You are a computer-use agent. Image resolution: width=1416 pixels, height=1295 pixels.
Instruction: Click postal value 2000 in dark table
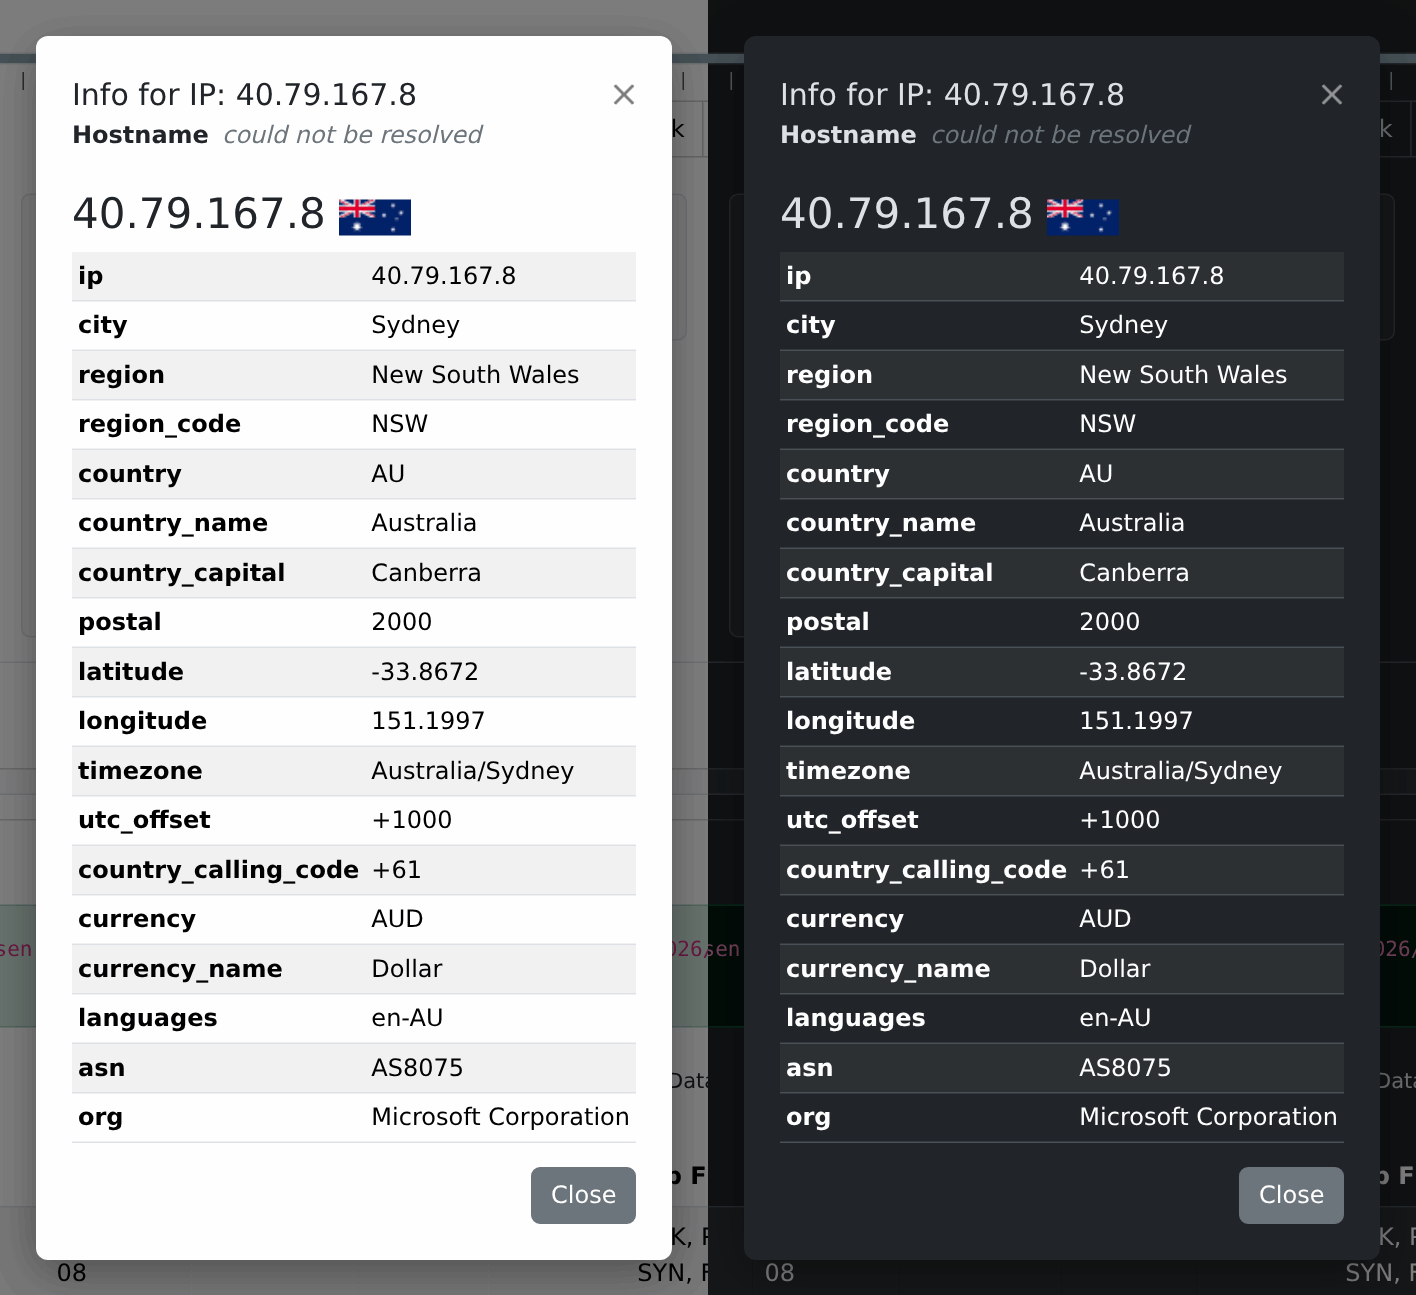coord(1110,622)
